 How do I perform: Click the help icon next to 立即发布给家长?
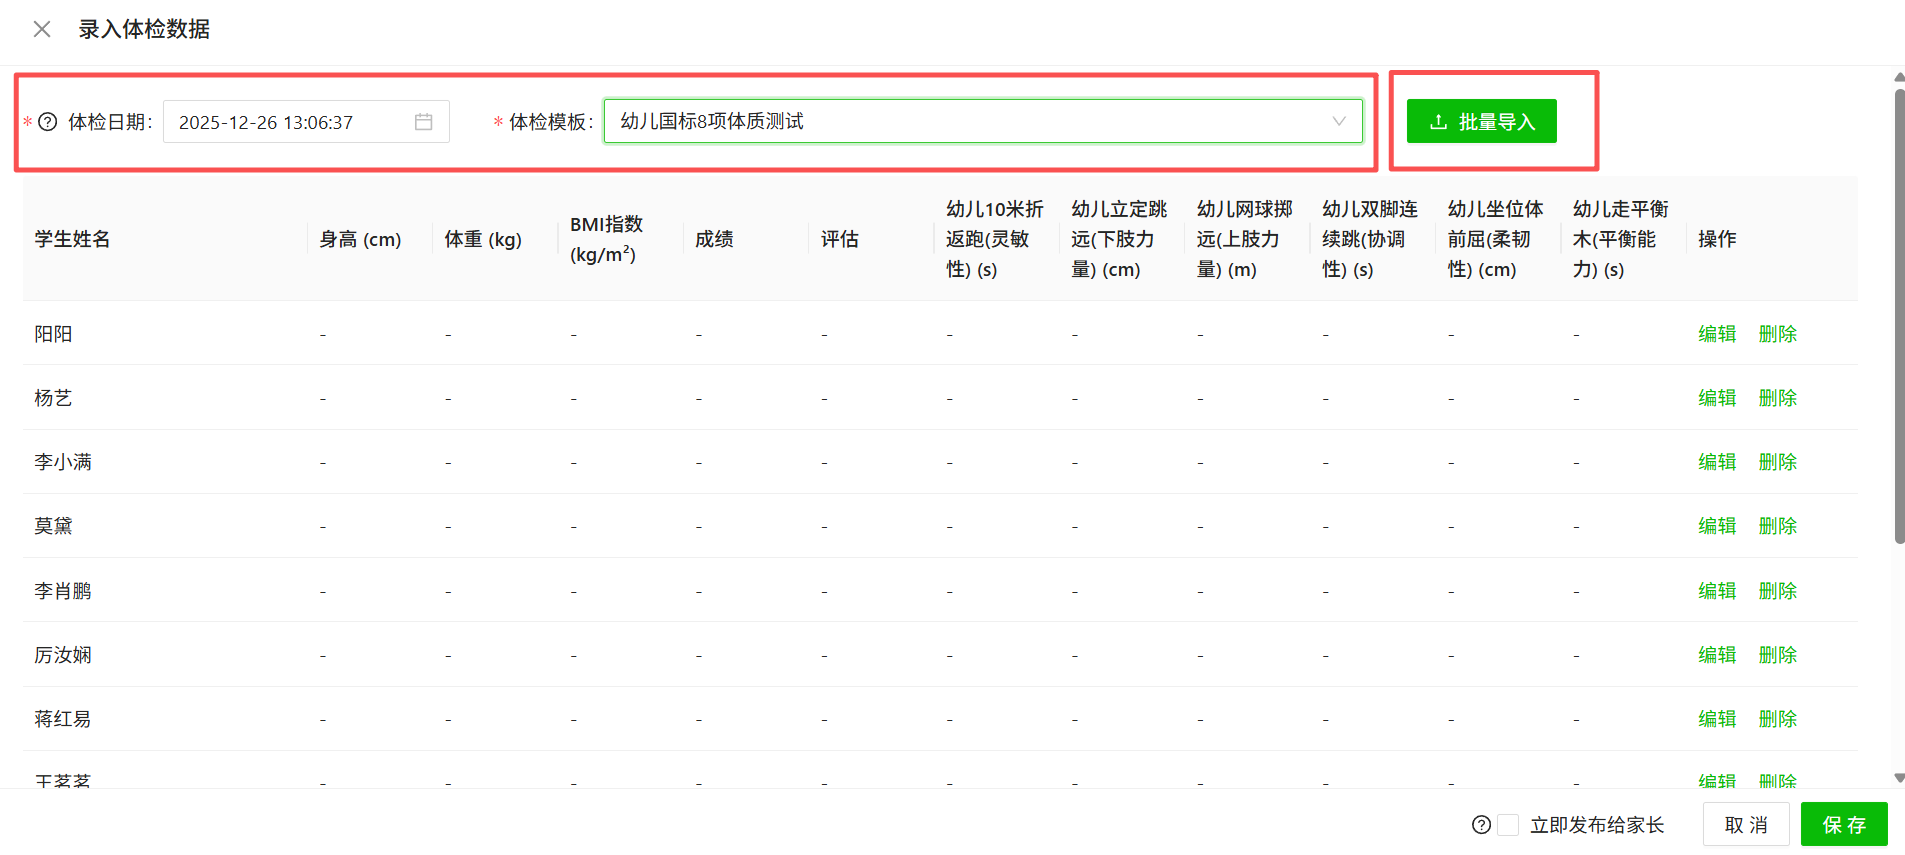(x=1481, y=825)
